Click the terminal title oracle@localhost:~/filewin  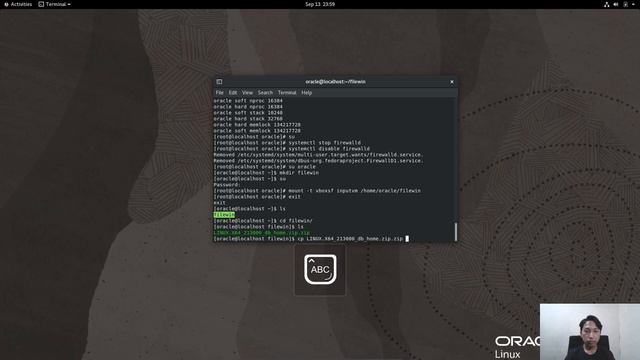335,82
